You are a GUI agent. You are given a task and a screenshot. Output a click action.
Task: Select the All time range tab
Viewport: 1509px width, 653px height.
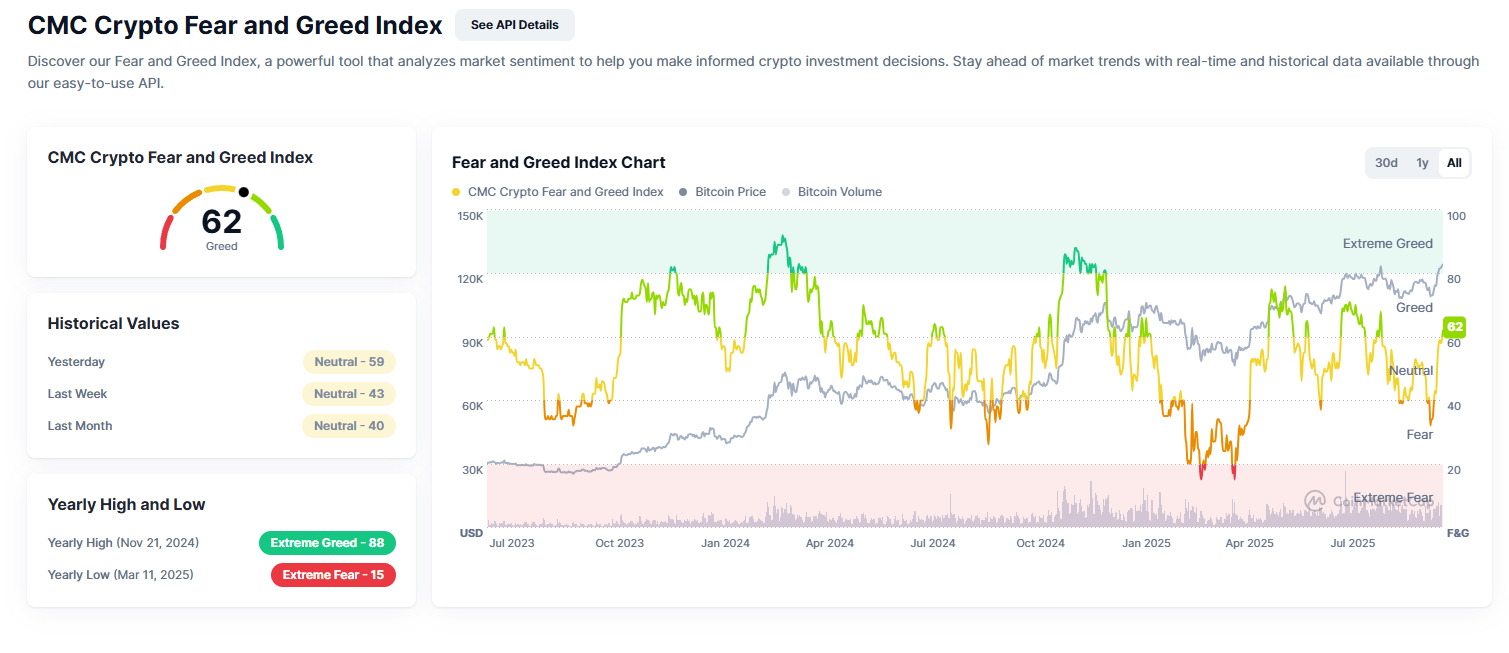click(1454, 163)
